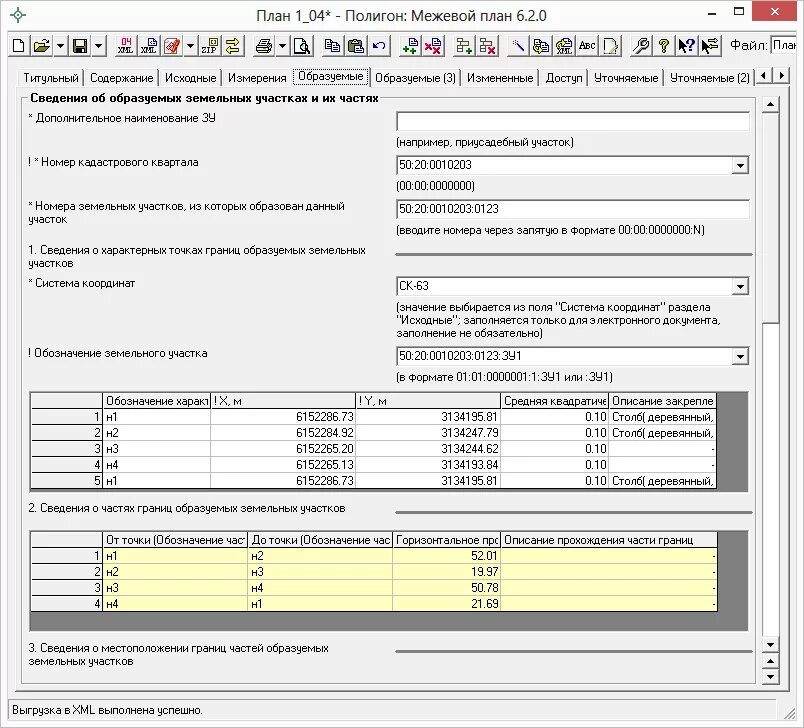Click the Y value 3134193.84 for н4

(428, 464)
